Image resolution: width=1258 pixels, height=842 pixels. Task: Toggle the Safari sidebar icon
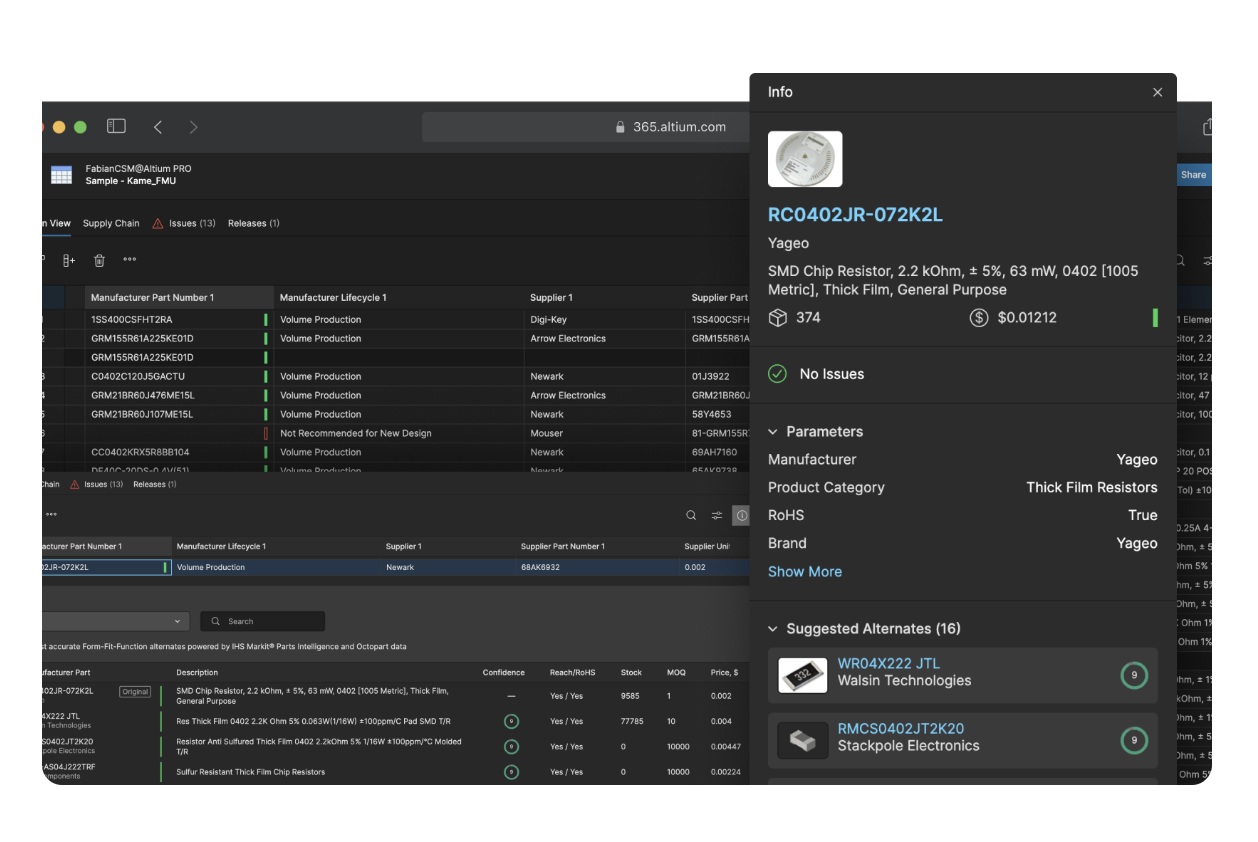click(117, 127)
